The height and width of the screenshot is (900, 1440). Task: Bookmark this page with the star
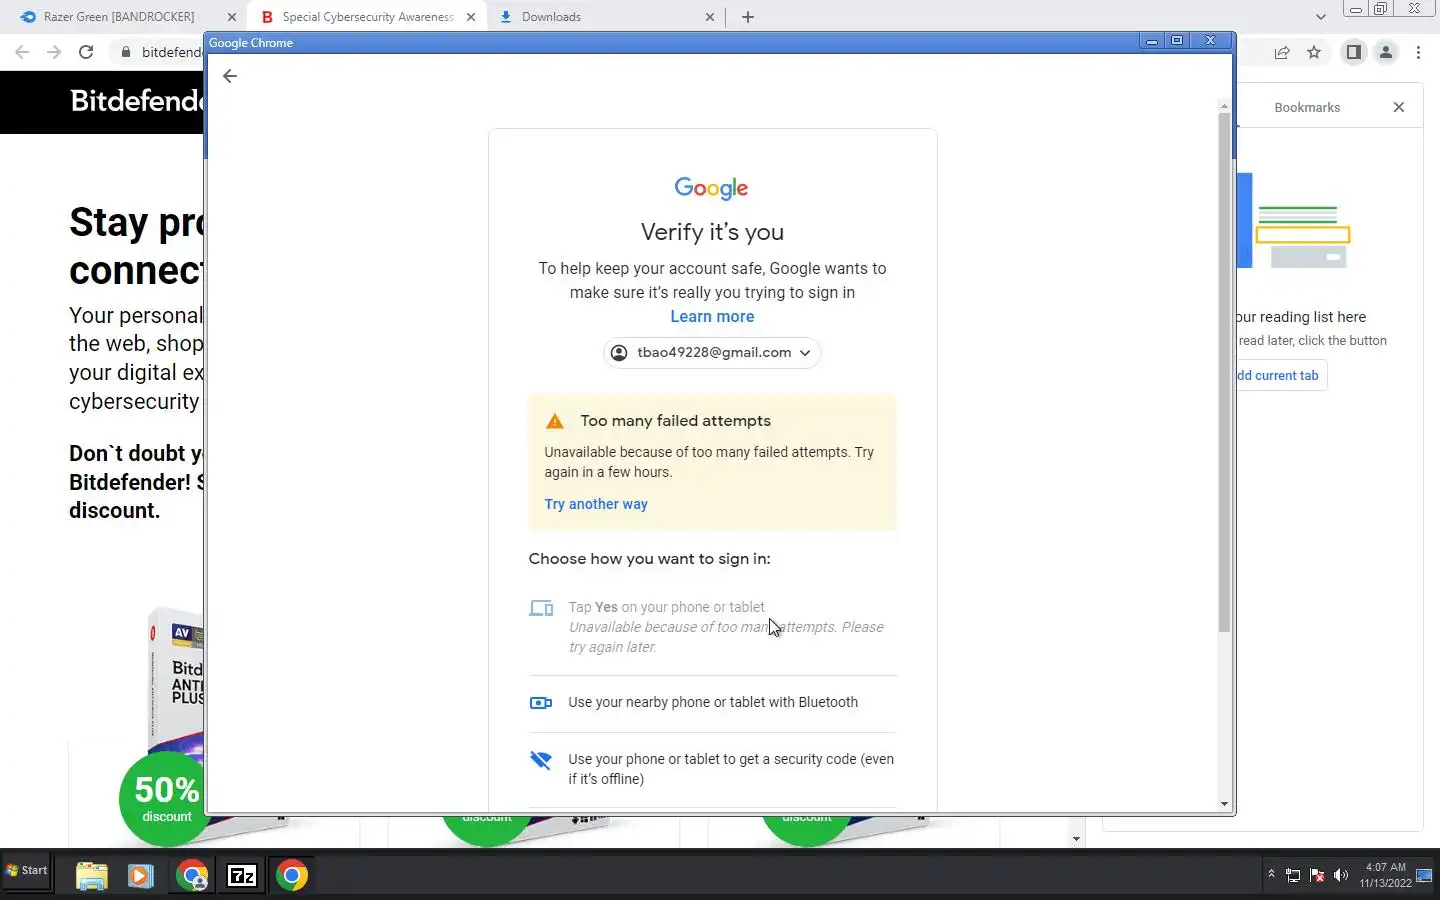pos(1314,53)
